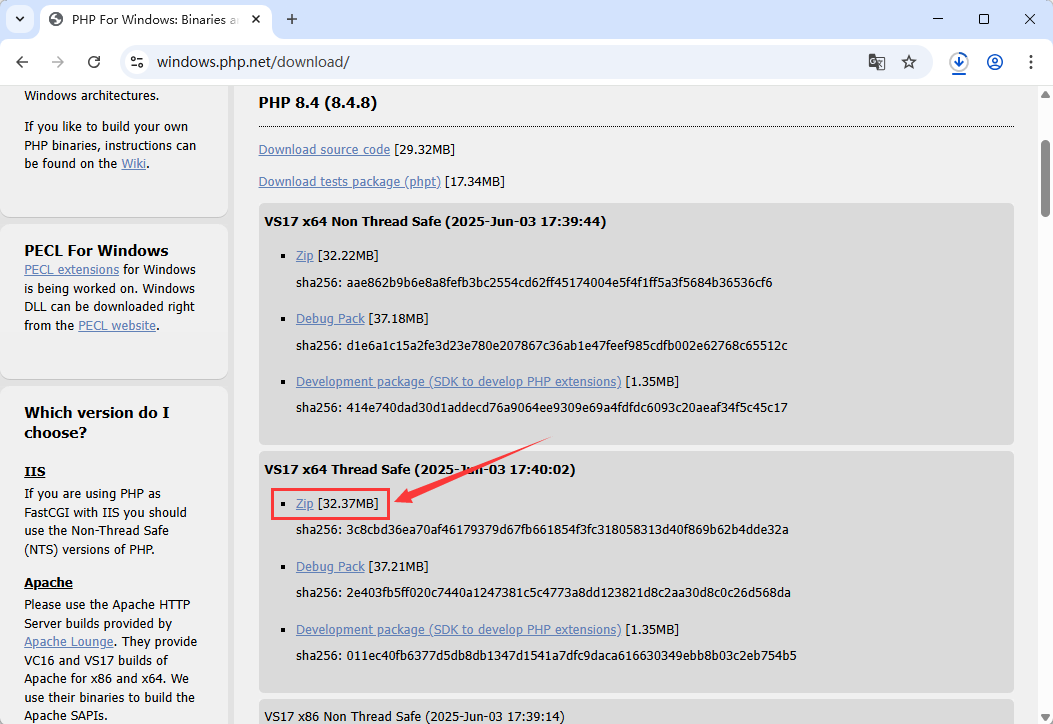Click the VS17 x64 Thread Safe heading
Image resolution: width=1053 pixels, height=724 pixels.
tap(420, 469)
